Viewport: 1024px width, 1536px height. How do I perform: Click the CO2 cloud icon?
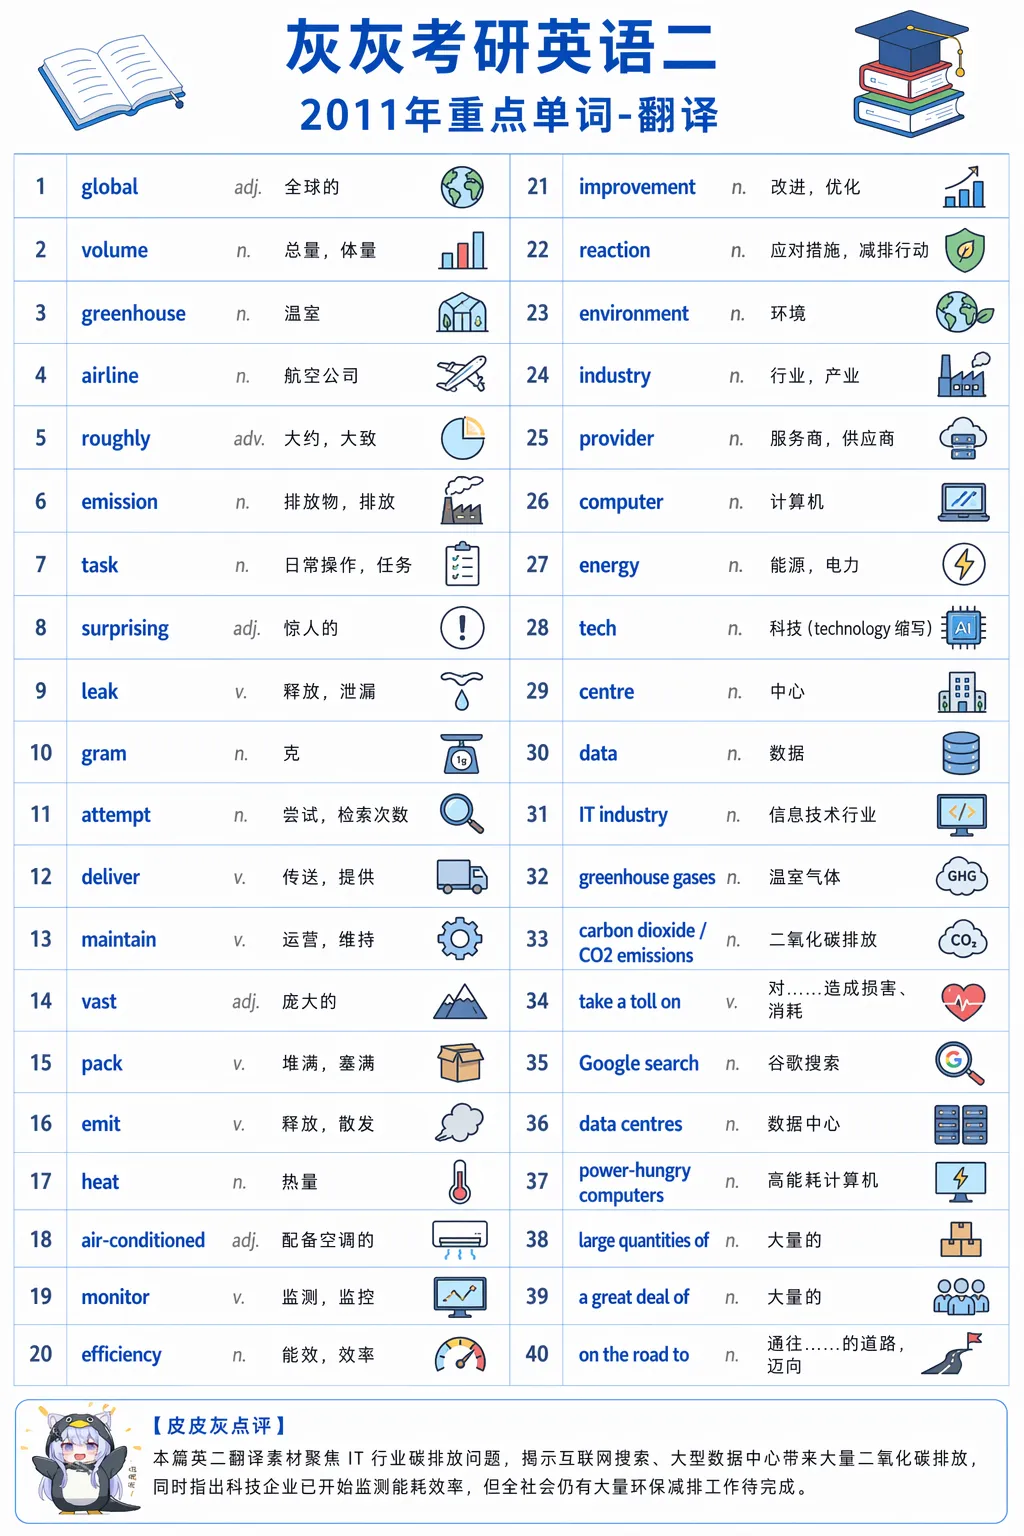pos(962,939)
